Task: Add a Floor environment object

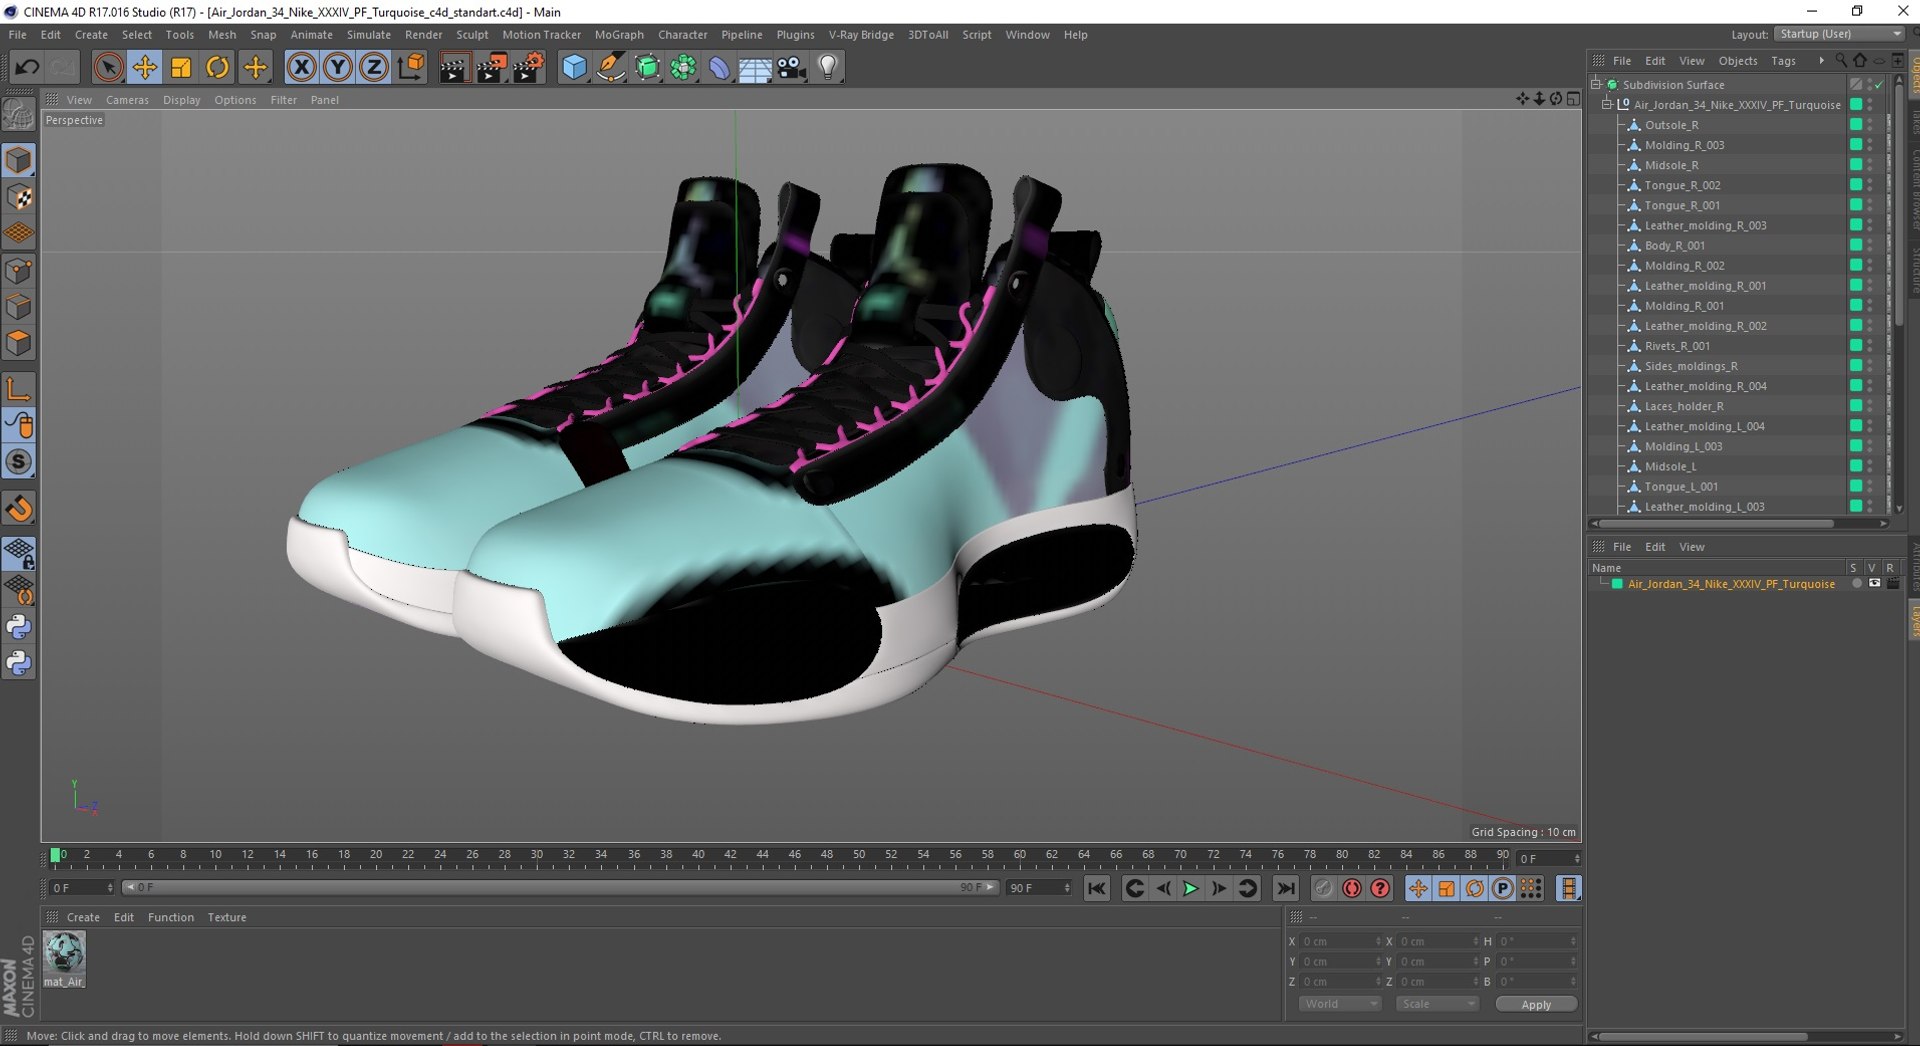Action: 755,67
